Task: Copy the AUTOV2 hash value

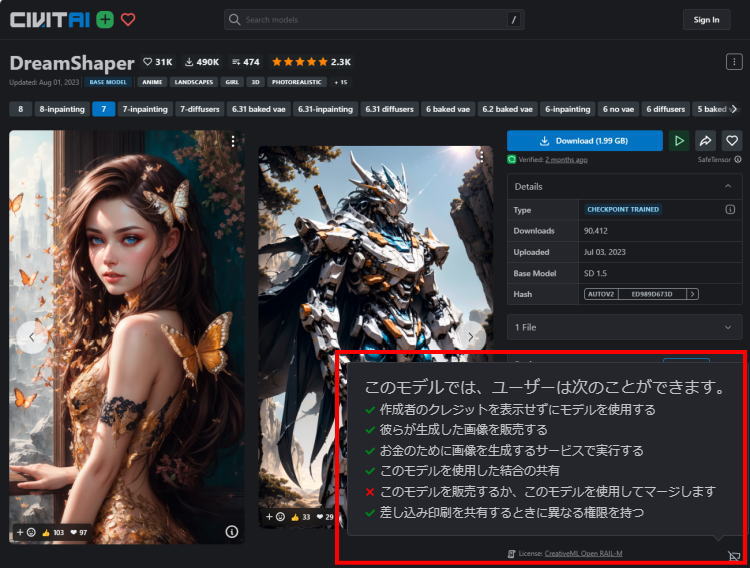Action: click(652, 294)
